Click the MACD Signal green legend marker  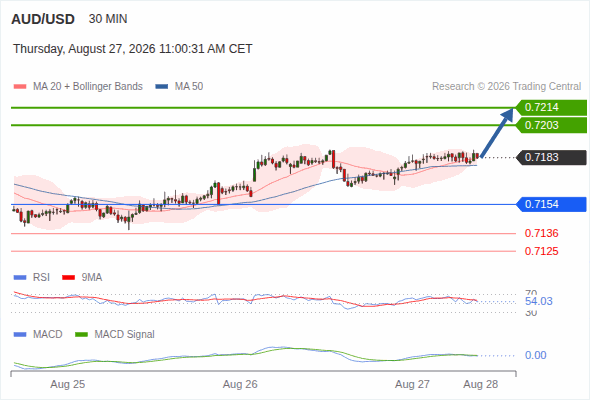tap(81, 334)
